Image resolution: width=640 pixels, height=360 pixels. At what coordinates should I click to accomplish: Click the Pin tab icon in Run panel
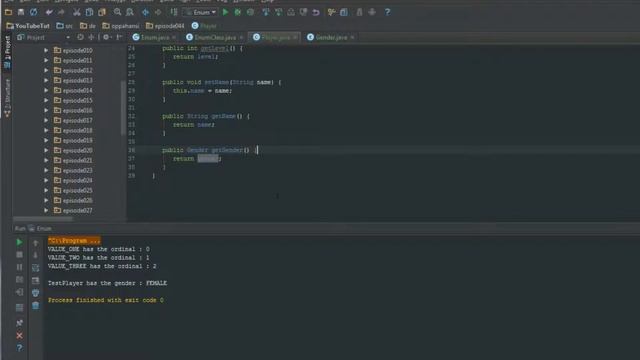[19, 323]
